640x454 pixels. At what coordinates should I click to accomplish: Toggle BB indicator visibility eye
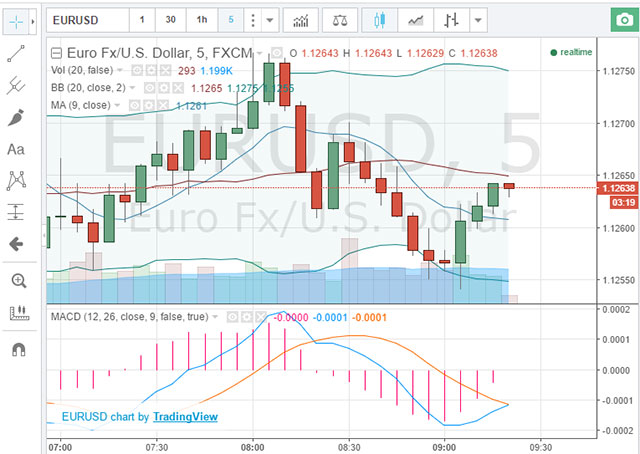click(x=150, y=88)
